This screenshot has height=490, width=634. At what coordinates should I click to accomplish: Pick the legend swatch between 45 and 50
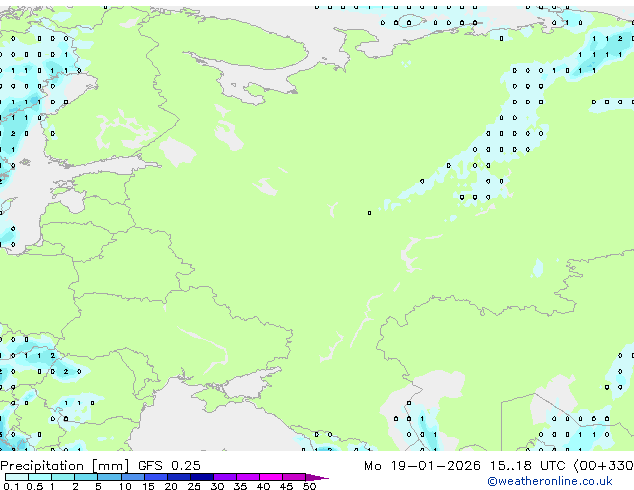(294, 477)
